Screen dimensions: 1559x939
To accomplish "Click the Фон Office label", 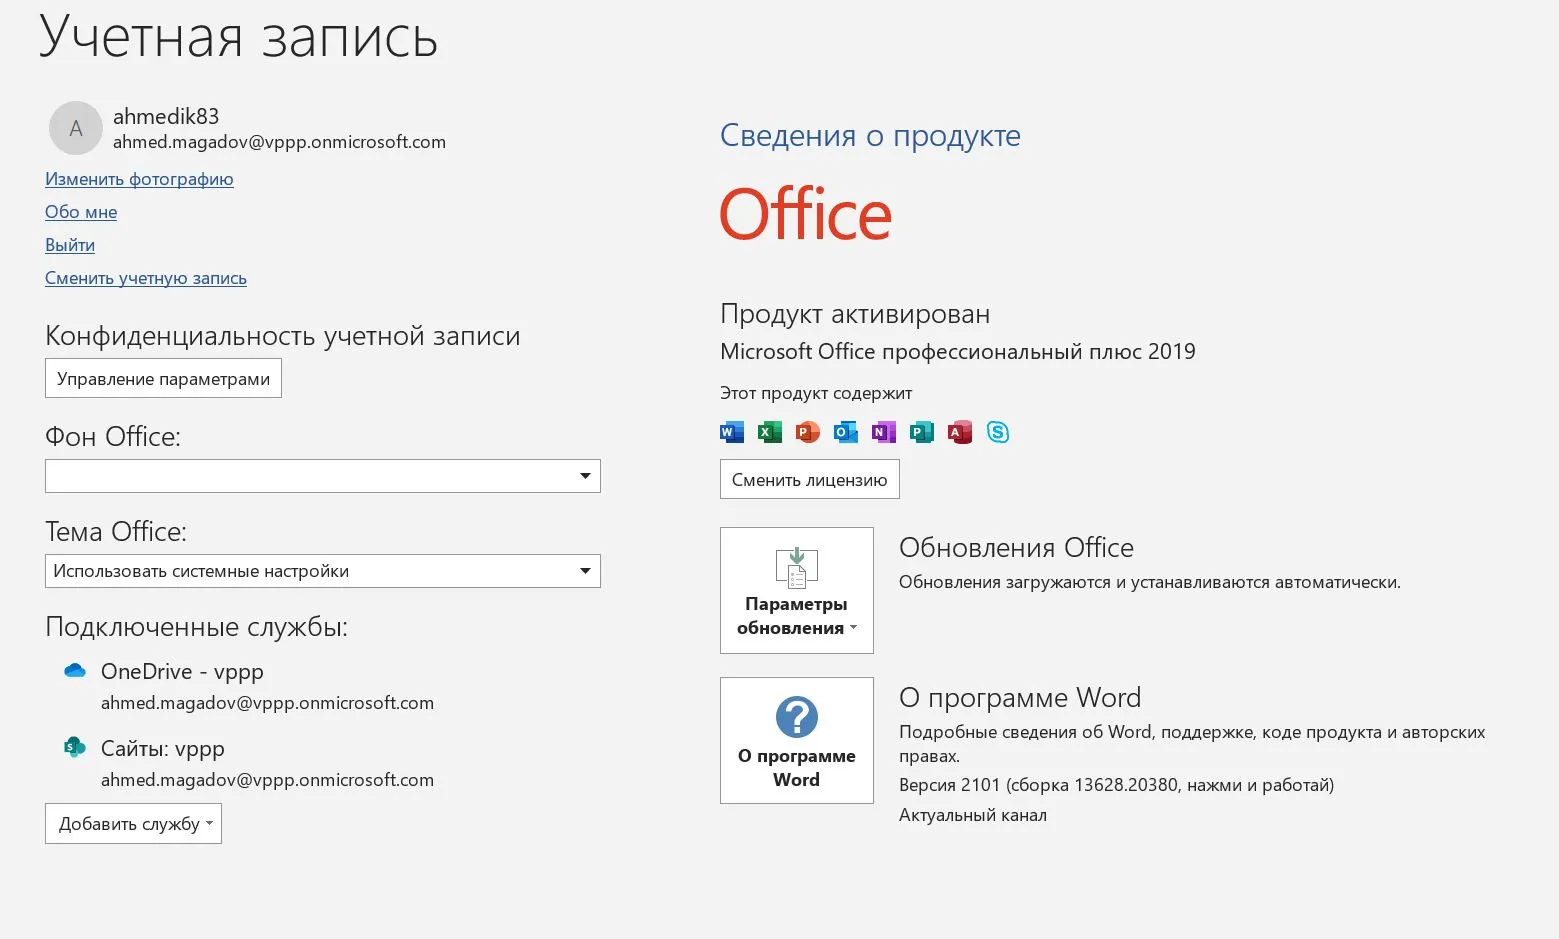I will [113, 437].
